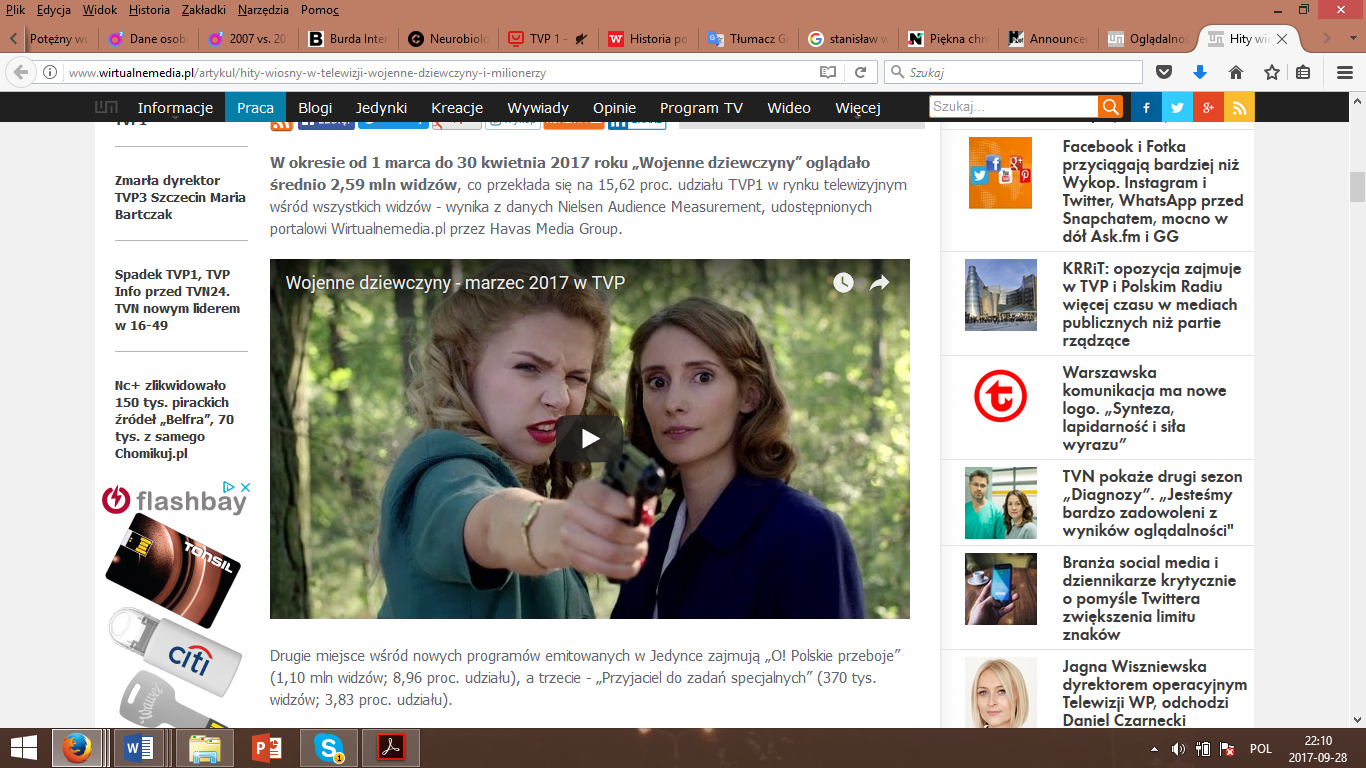Click the site Szukaj... search field
This screenshot has width=1366, height=768.
1013,107
